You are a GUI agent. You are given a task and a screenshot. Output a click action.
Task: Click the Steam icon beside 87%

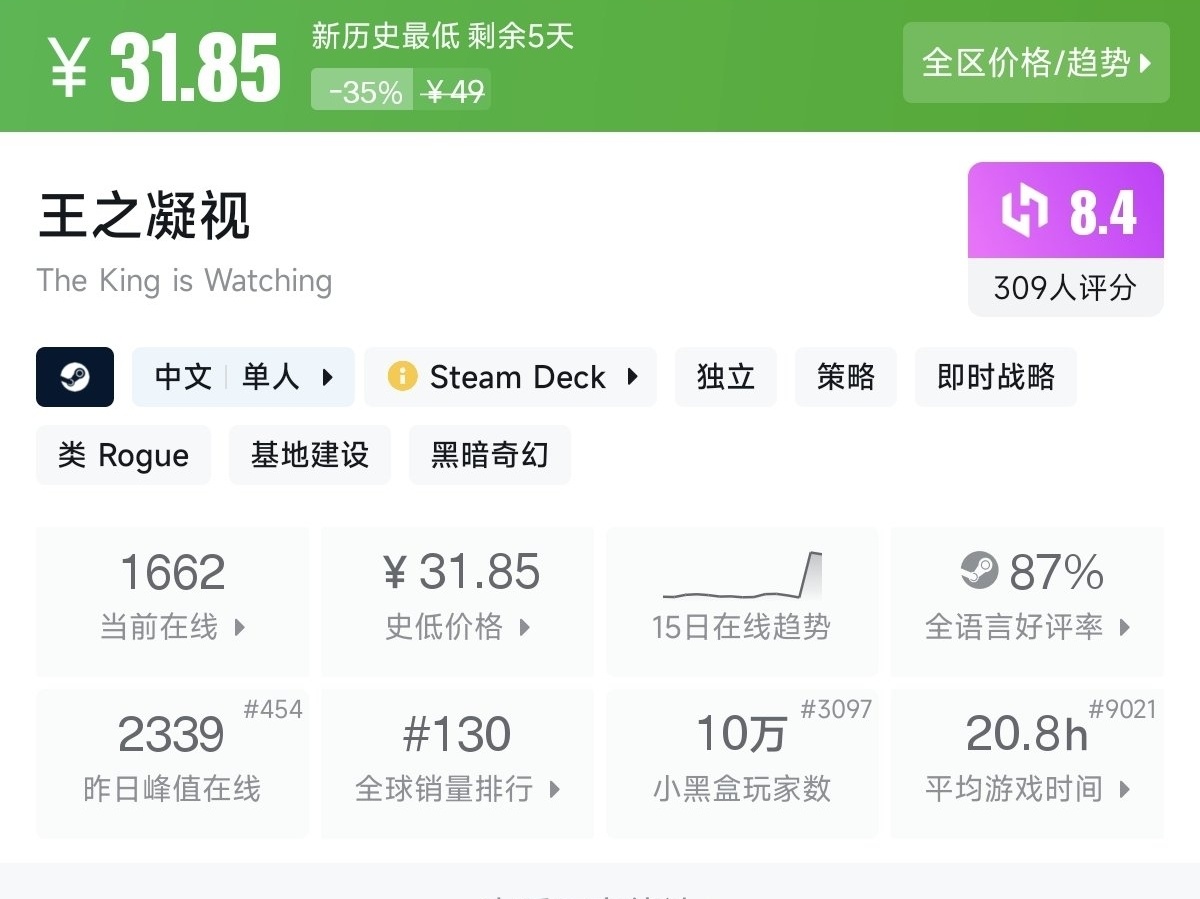[979, 572]
